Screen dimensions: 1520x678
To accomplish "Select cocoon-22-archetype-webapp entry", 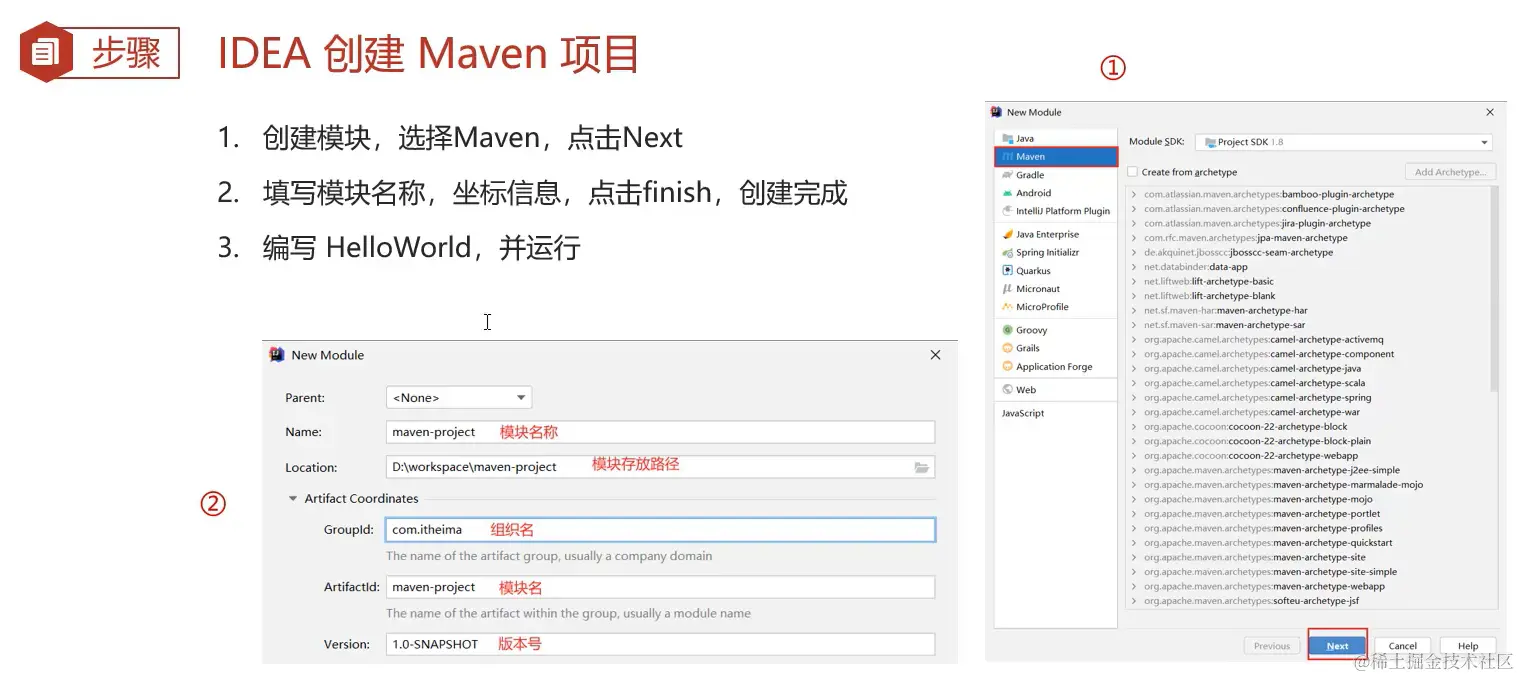I will coord(1251,455).
